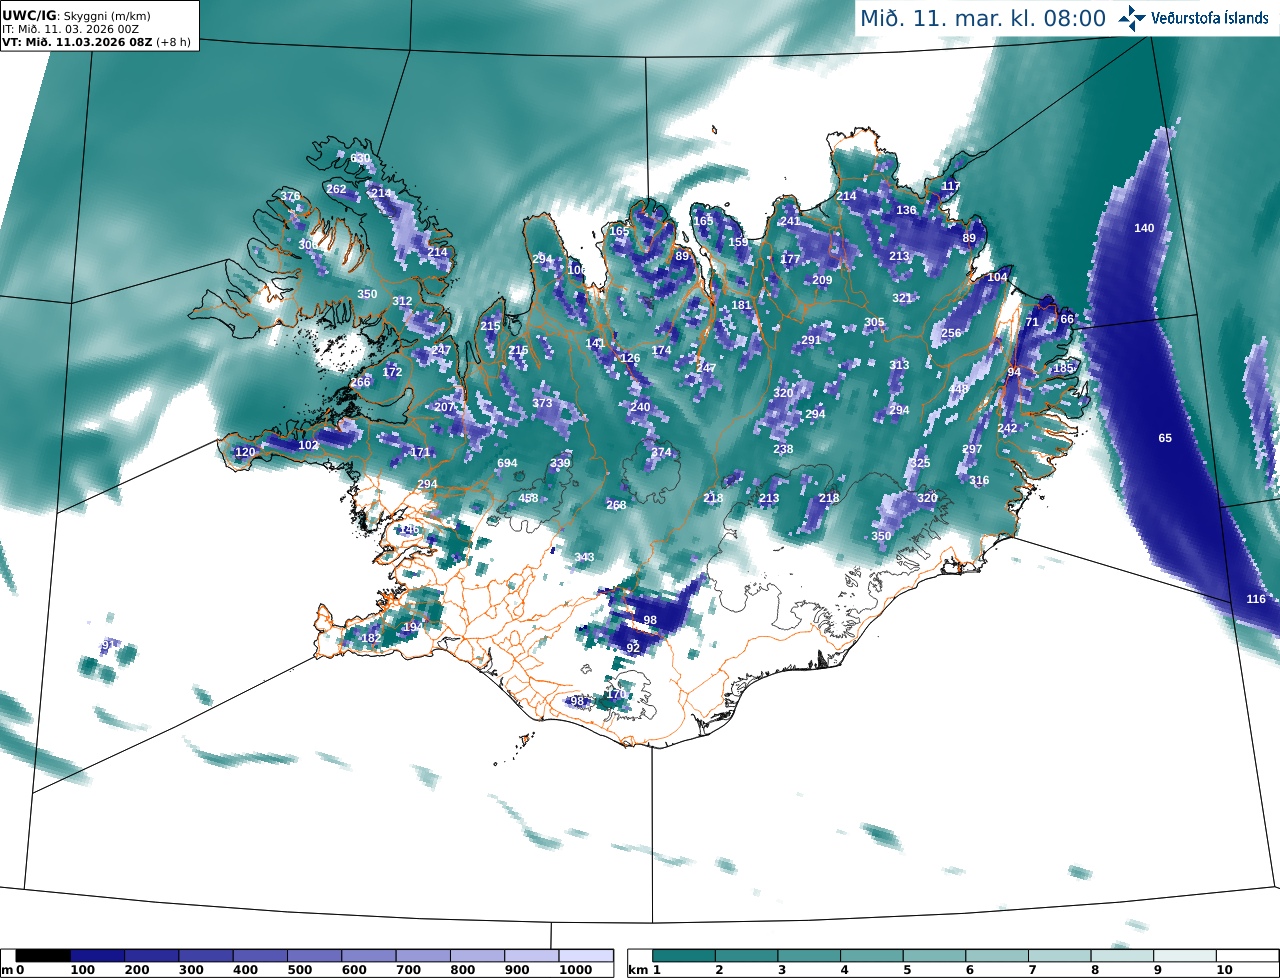This screenshot has width=1280, height=978.
Task: Click the '7' kilometer legend label
Action: point(1030,970)
